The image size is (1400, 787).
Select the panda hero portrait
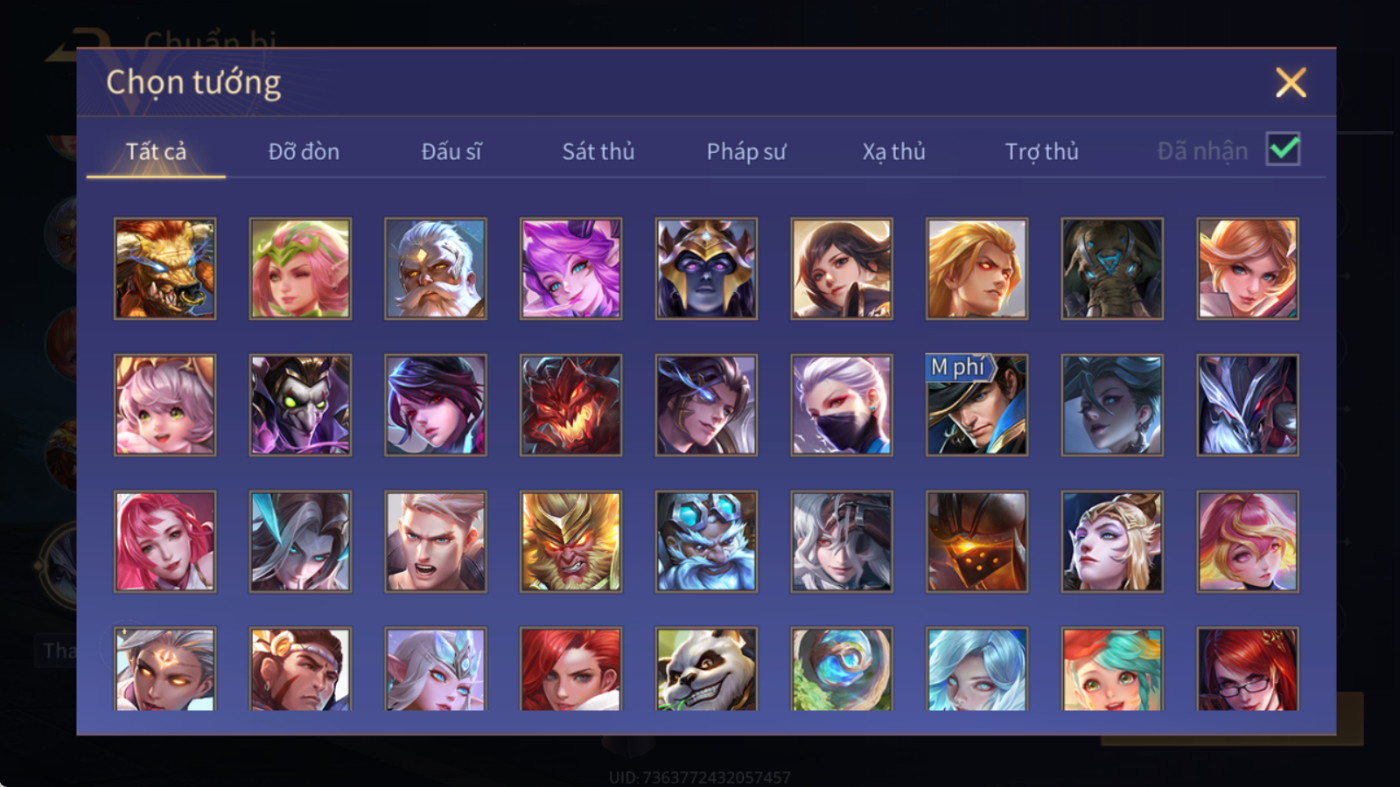pos(706,669)
